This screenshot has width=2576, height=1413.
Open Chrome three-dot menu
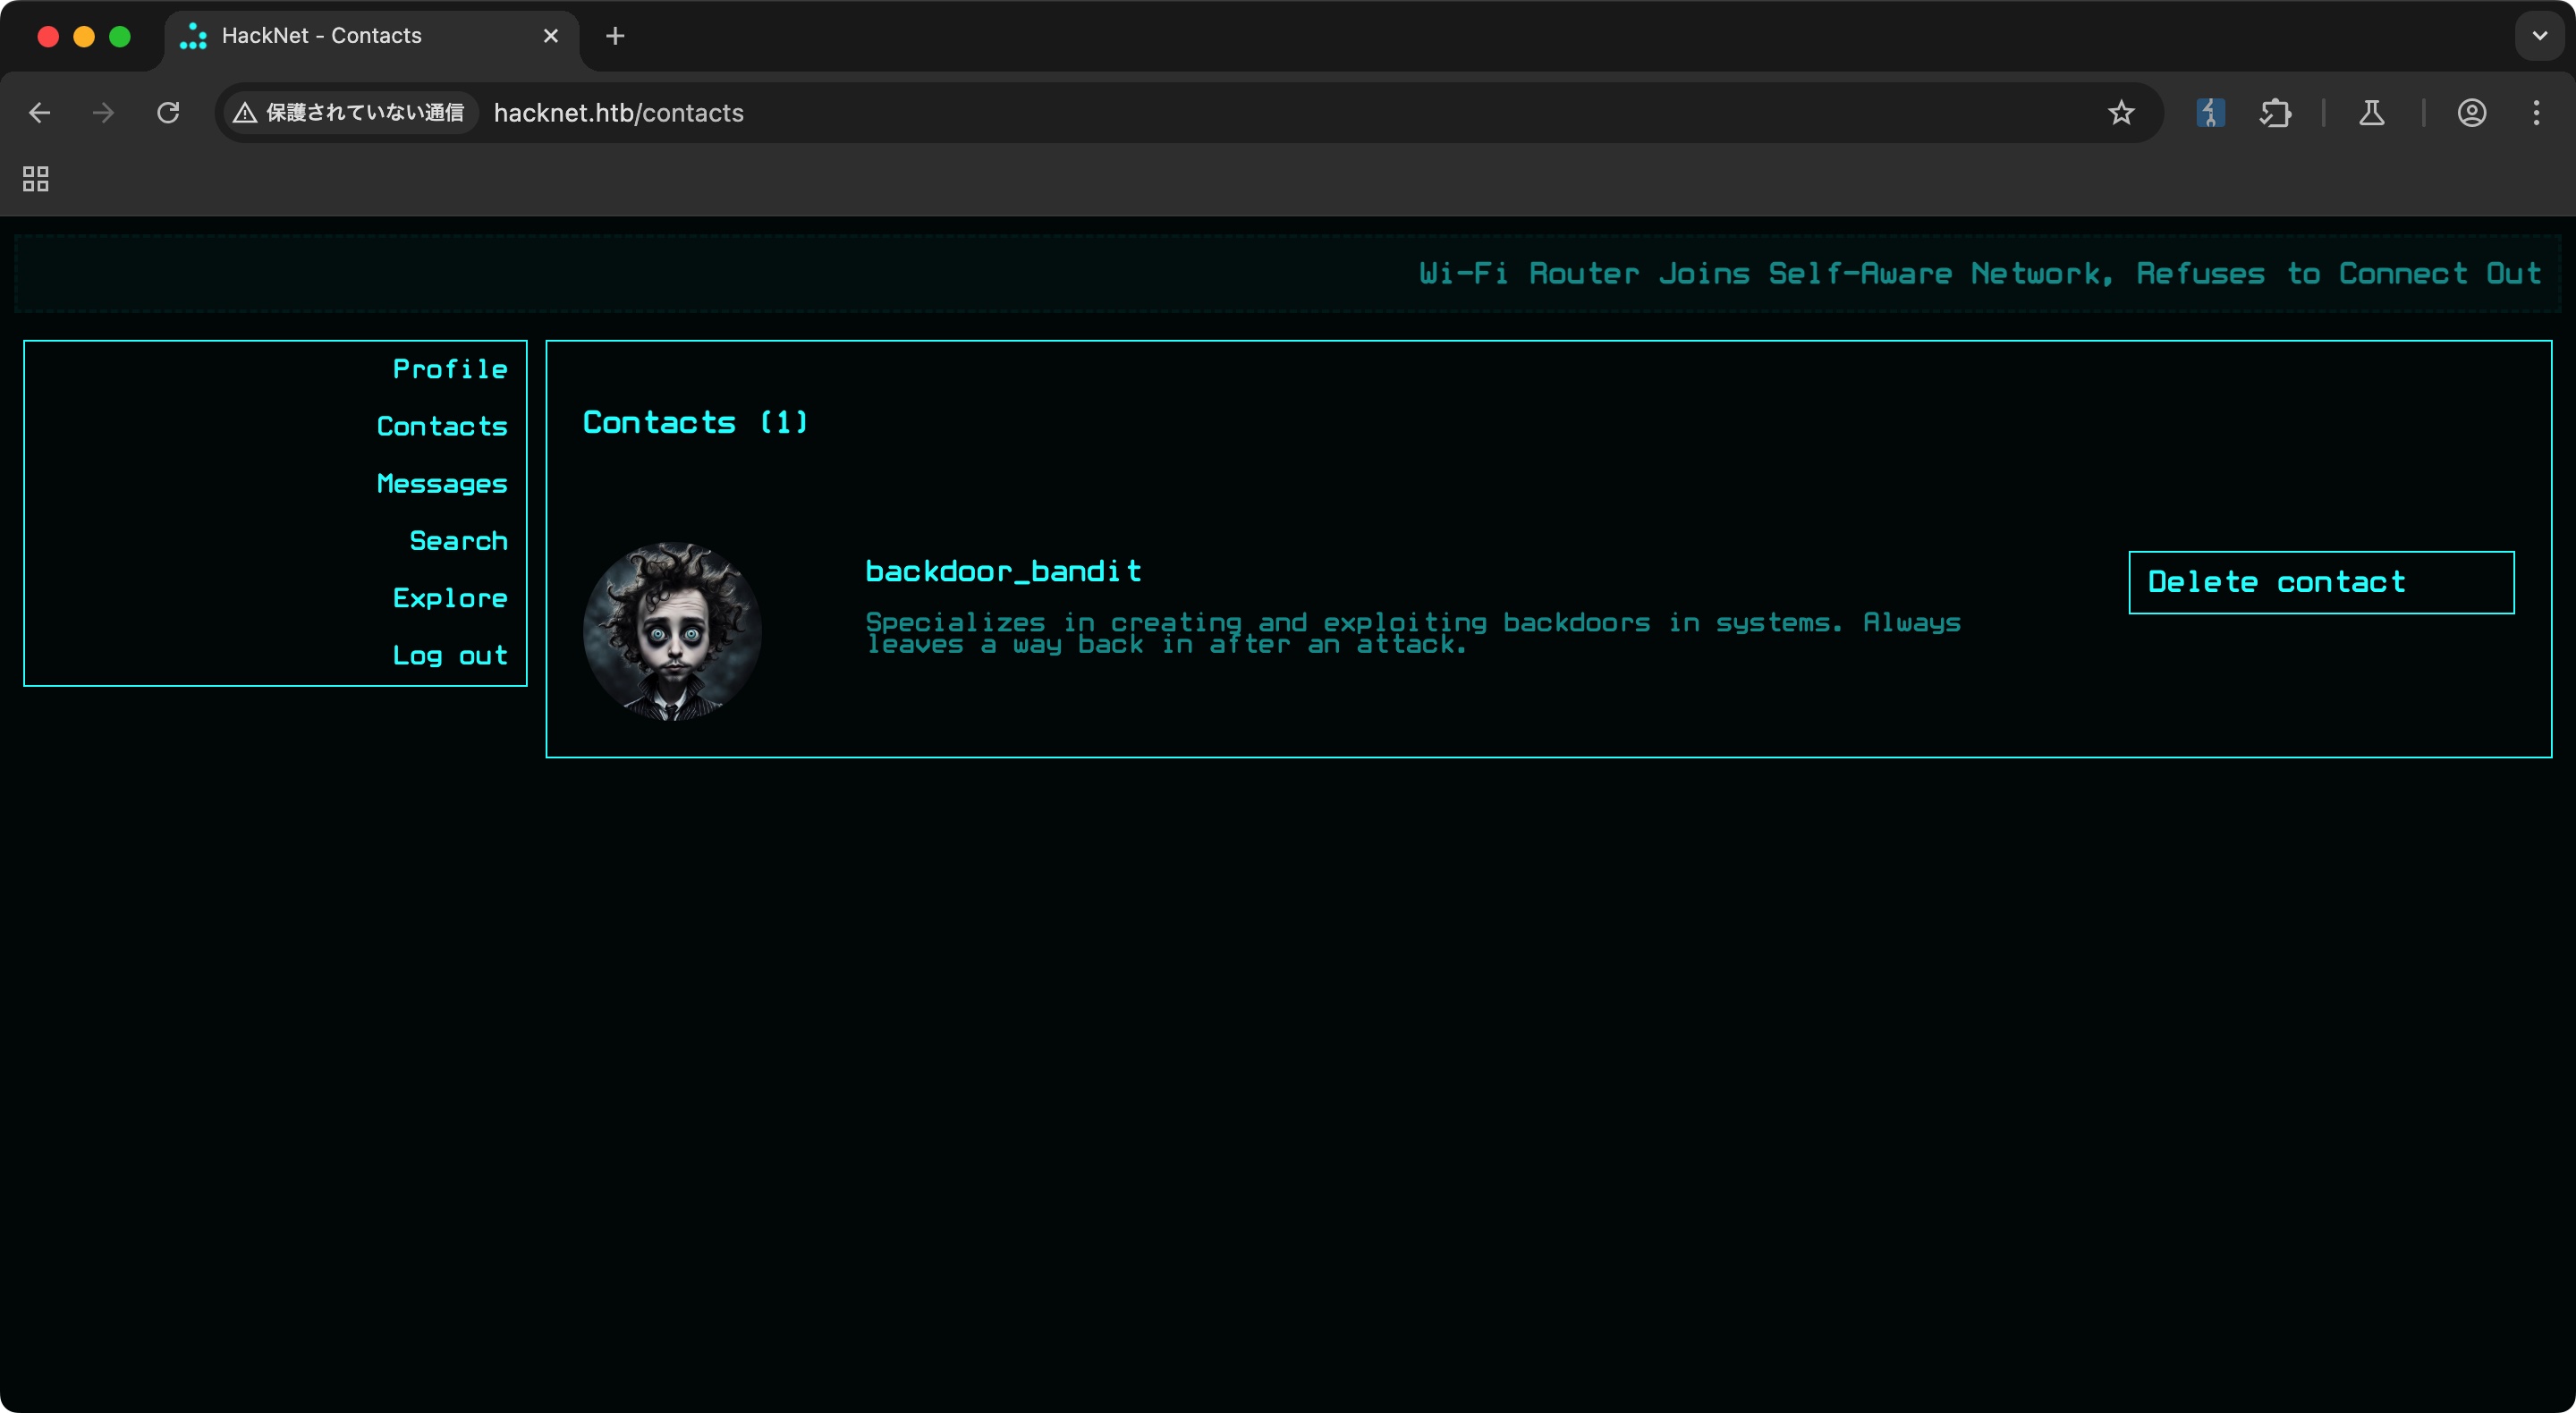2536,113
